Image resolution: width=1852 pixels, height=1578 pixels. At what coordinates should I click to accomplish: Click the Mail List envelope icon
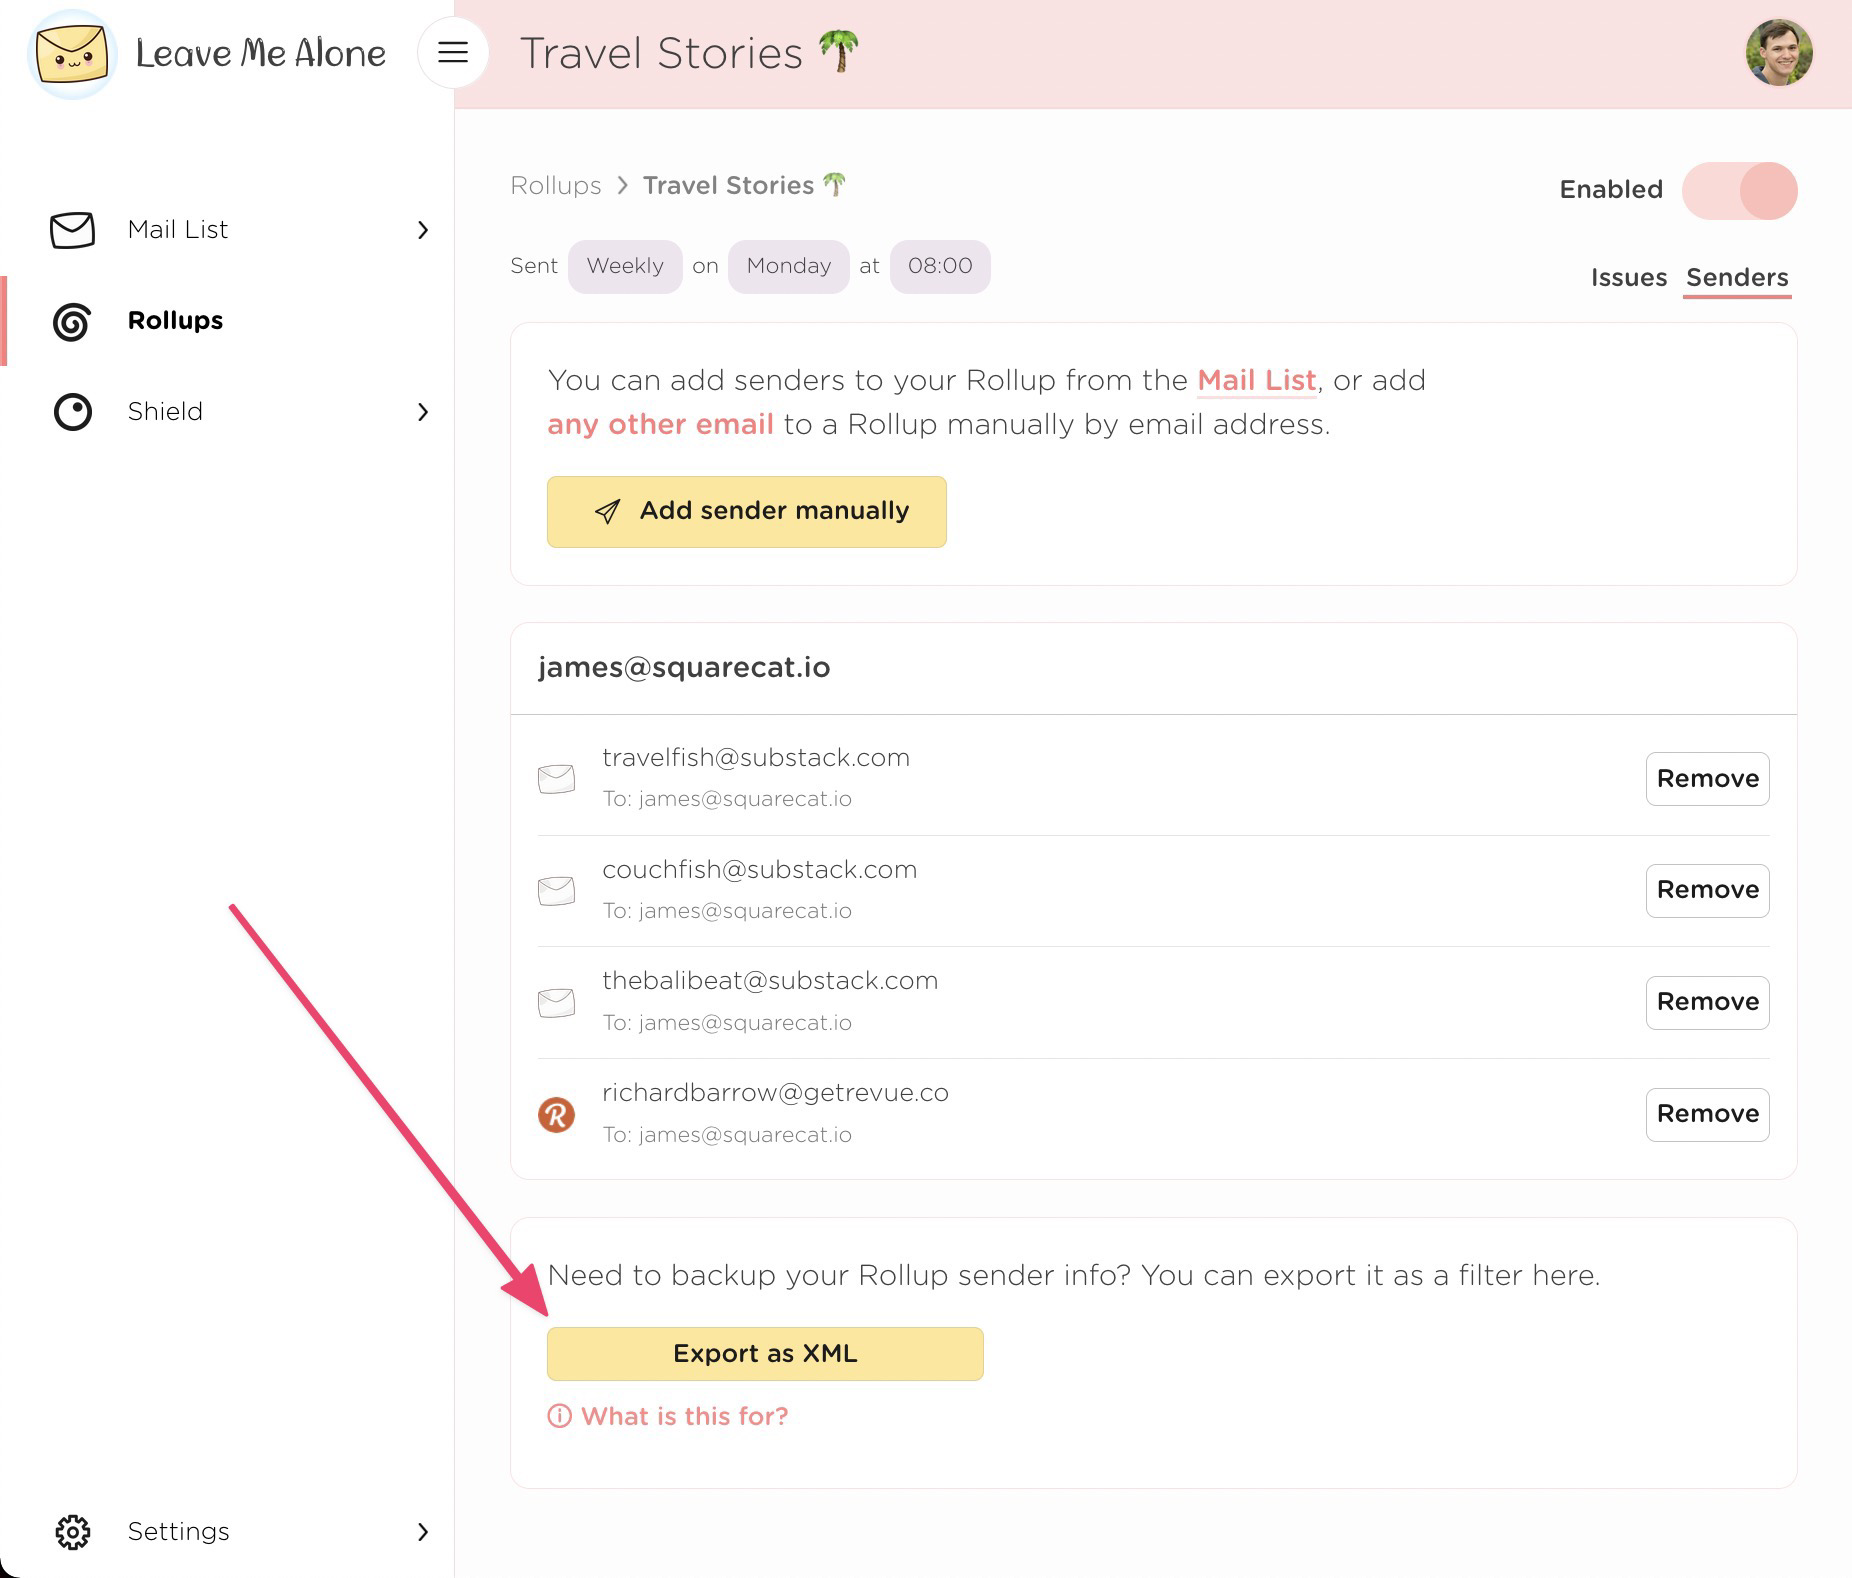click(x=72, y=230)
